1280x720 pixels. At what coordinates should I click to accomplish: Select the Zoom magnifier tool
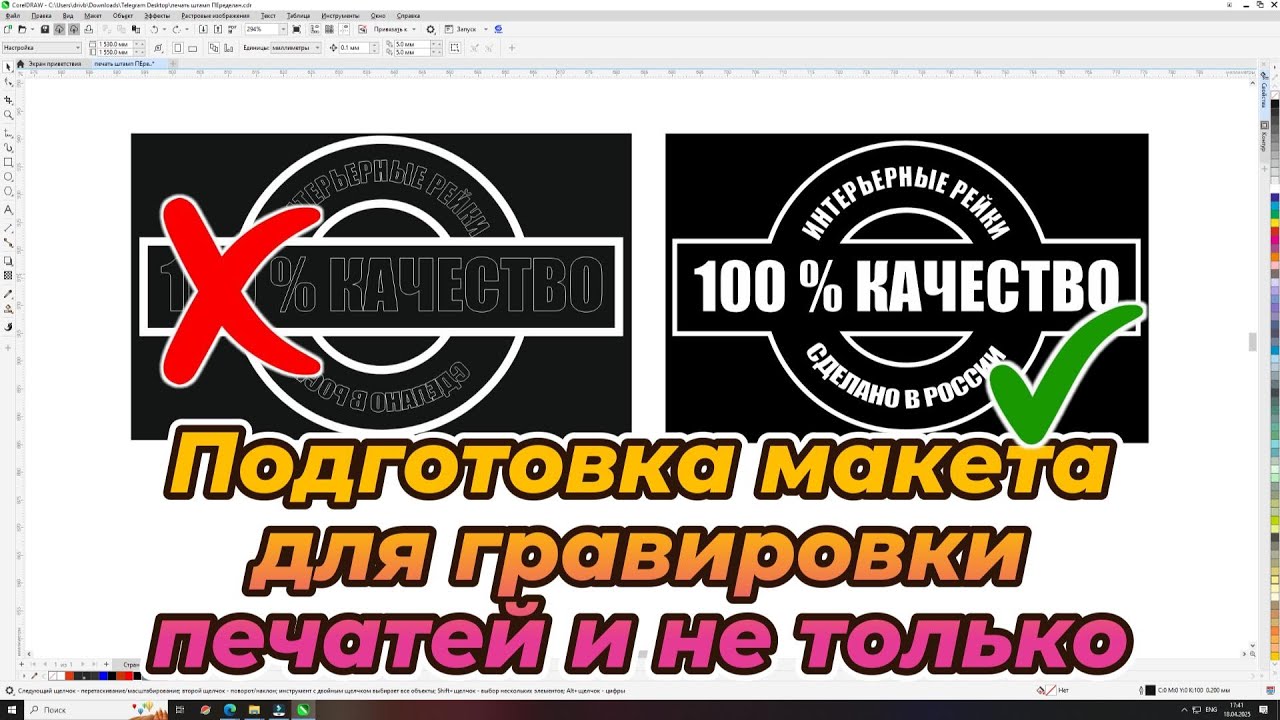(x=8, y=114)
